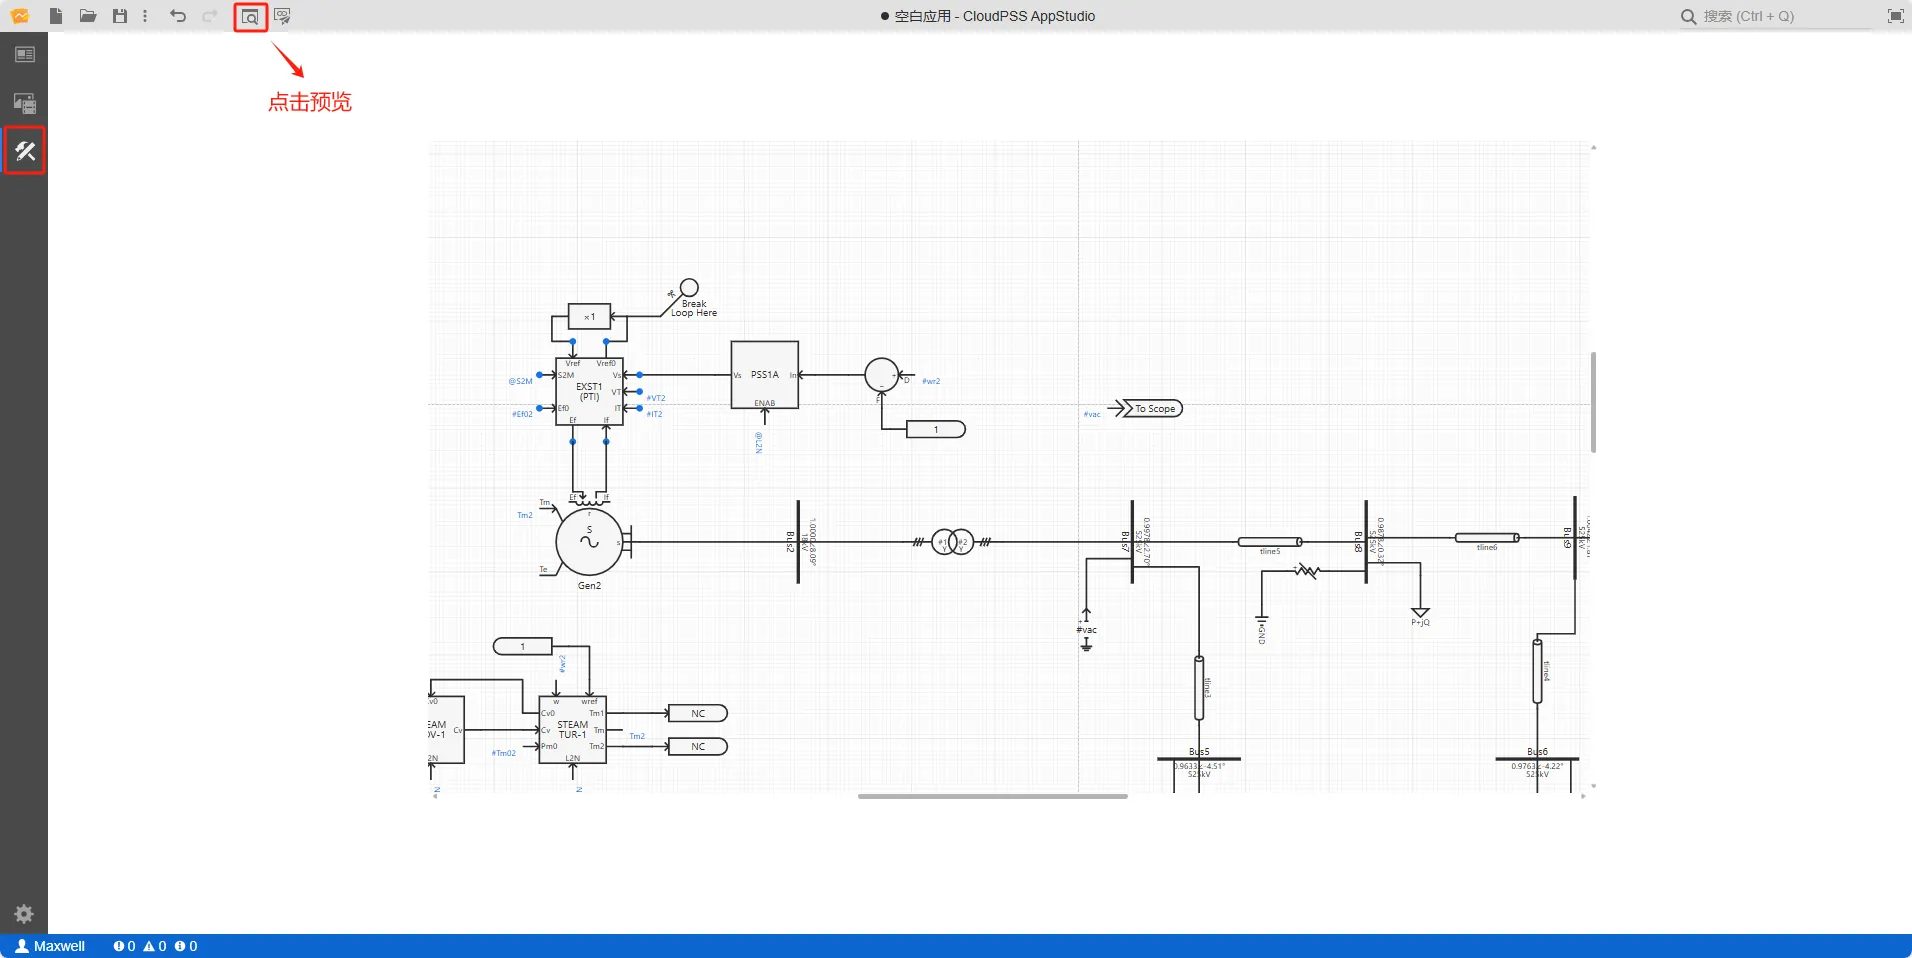Open the folder icon in toolbar
The width and height of the screenshot is (1912, 958).
(88, 16)
